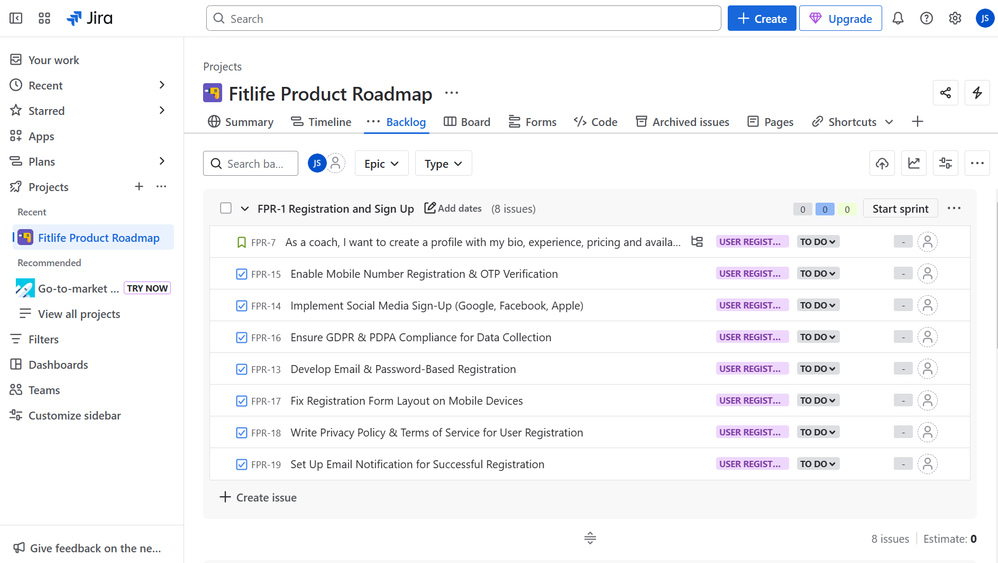Image resolution: width=998 pixels, height=563 pixels.
Task: Open the Epic filter dropdown
Action: (381, 163)
